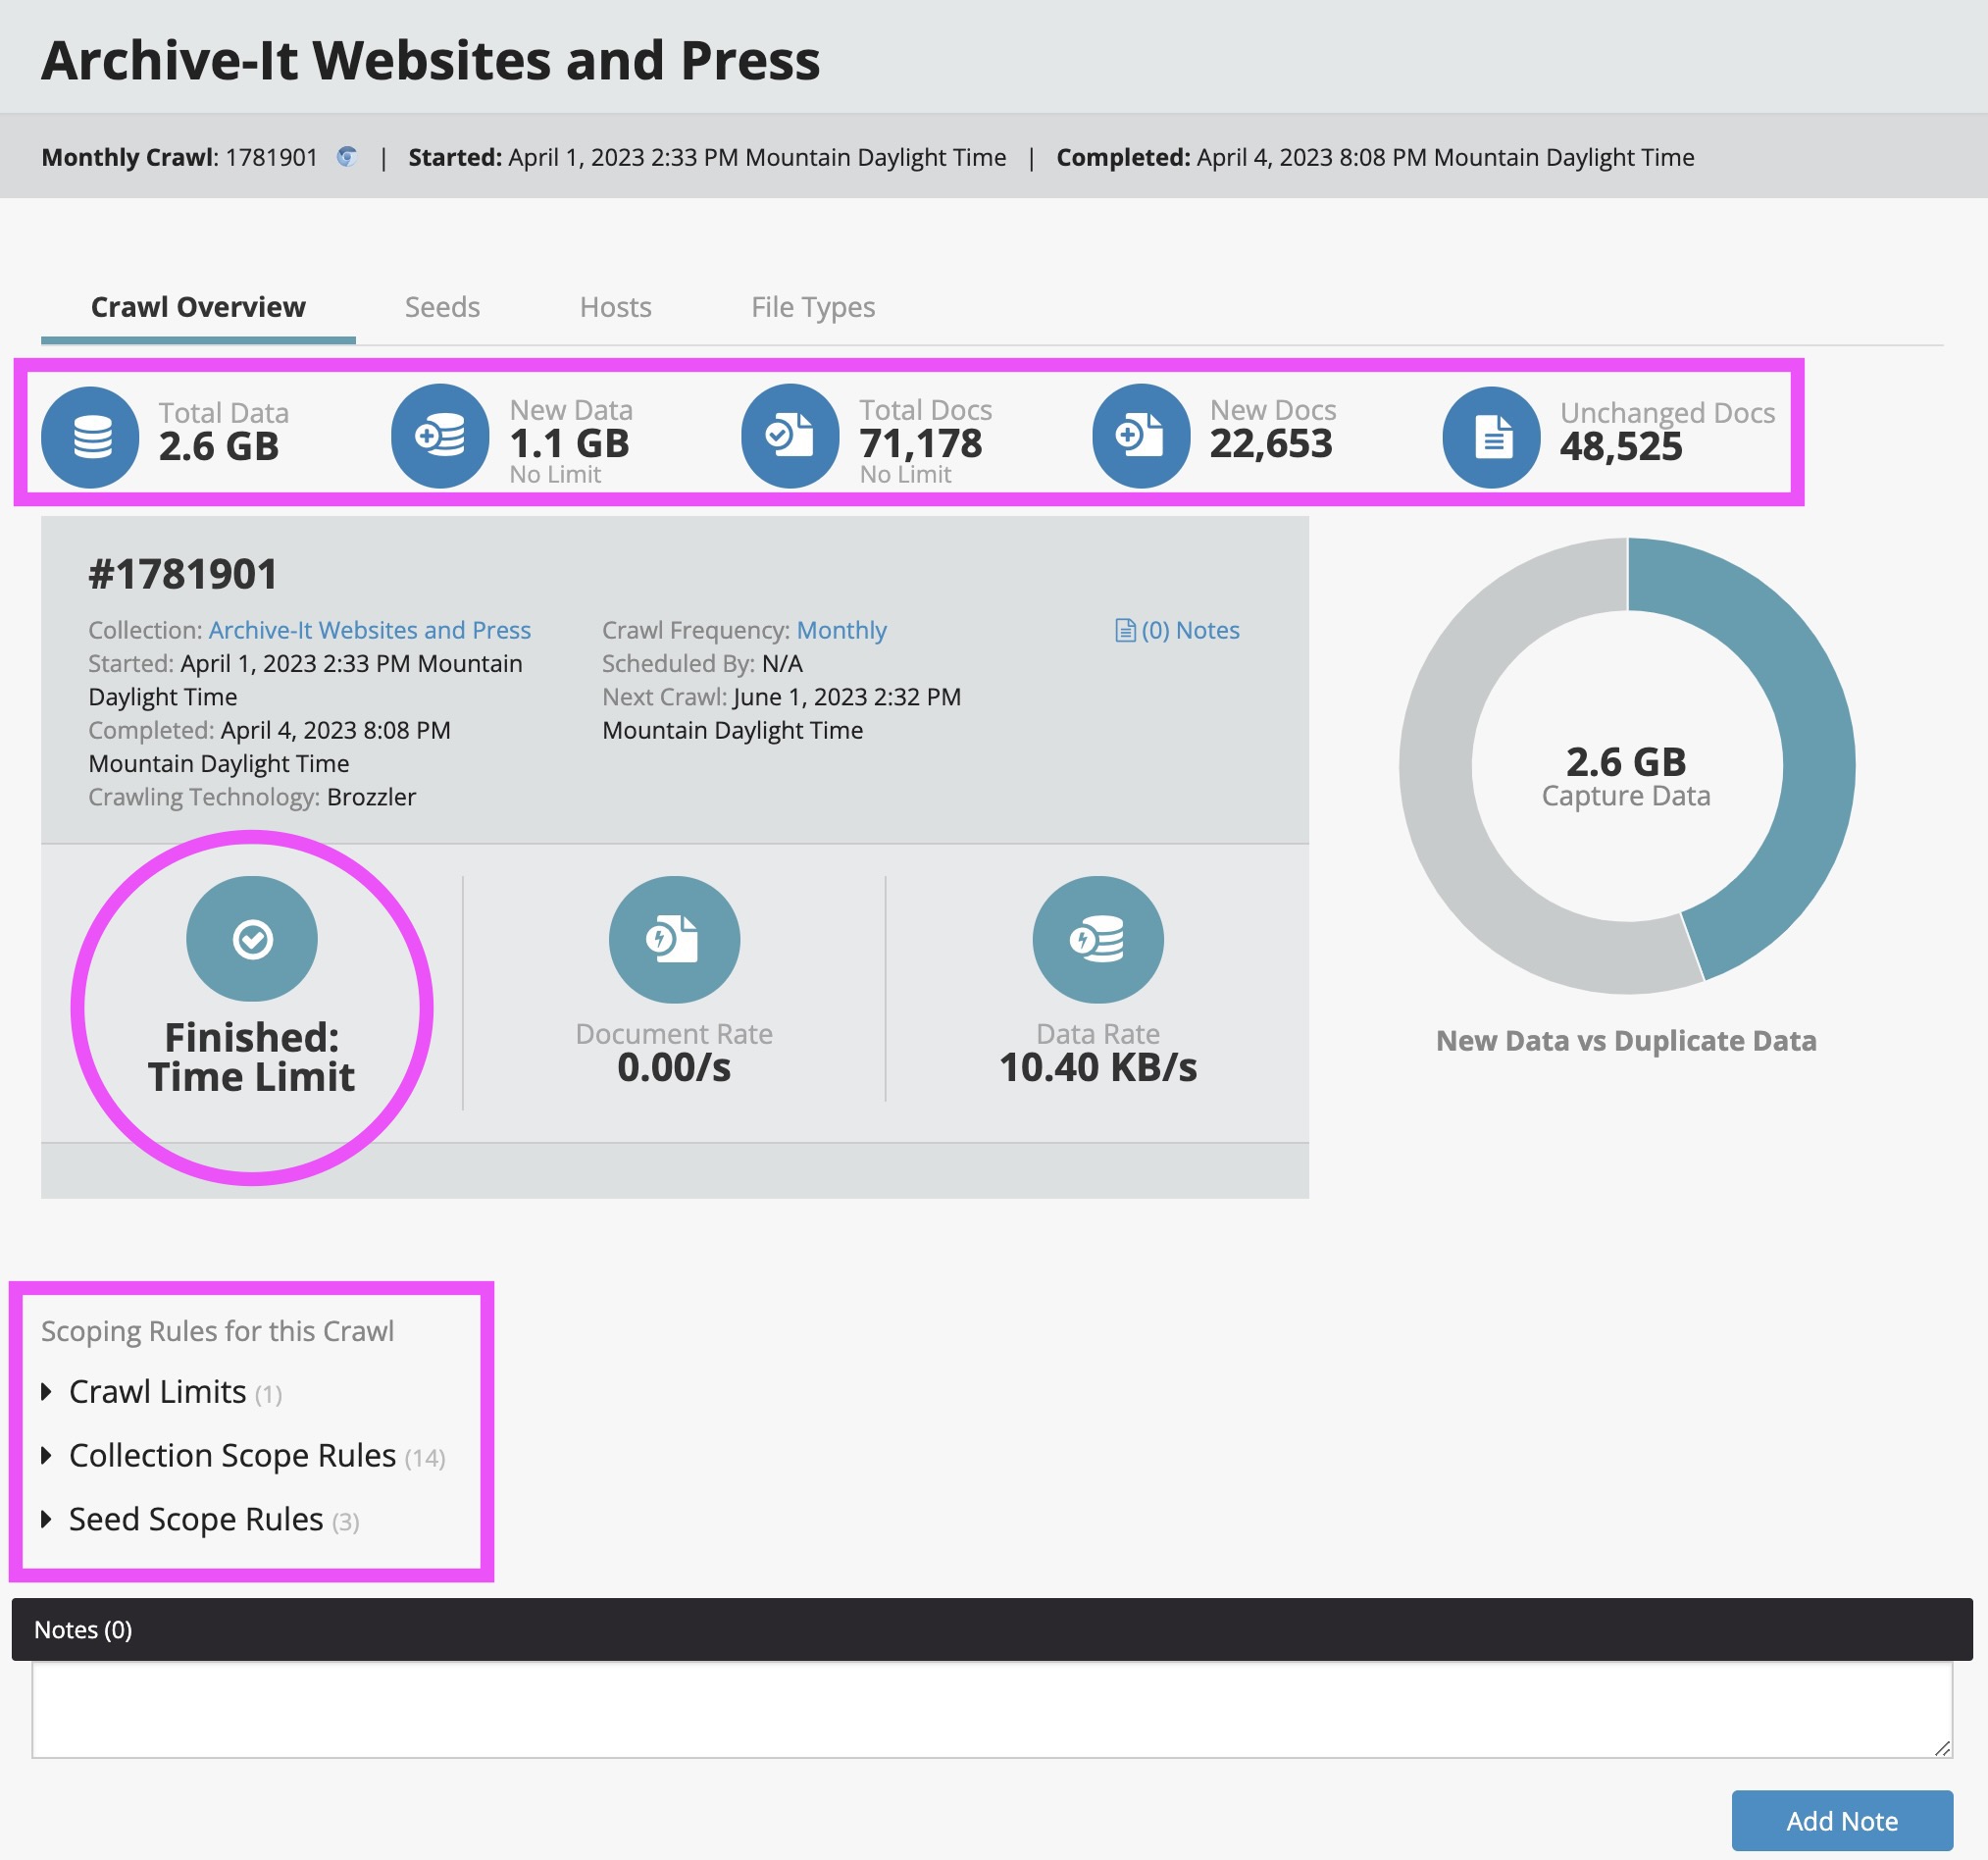Click the Unchanged Docs document icon
This screenshot has height=1860, width=1988.
tap(1490, 437)
